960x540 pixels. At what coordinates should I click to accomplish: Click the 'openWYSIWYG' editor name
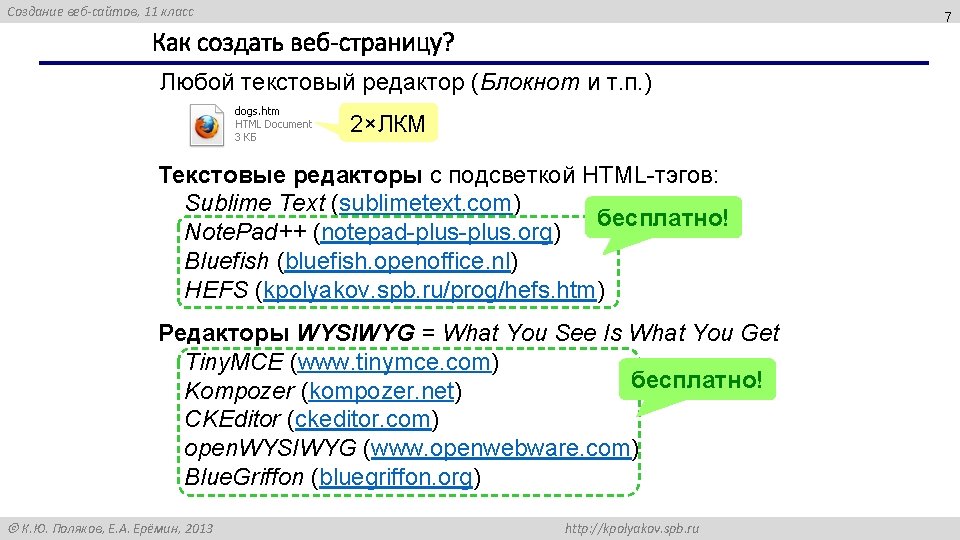270,448
